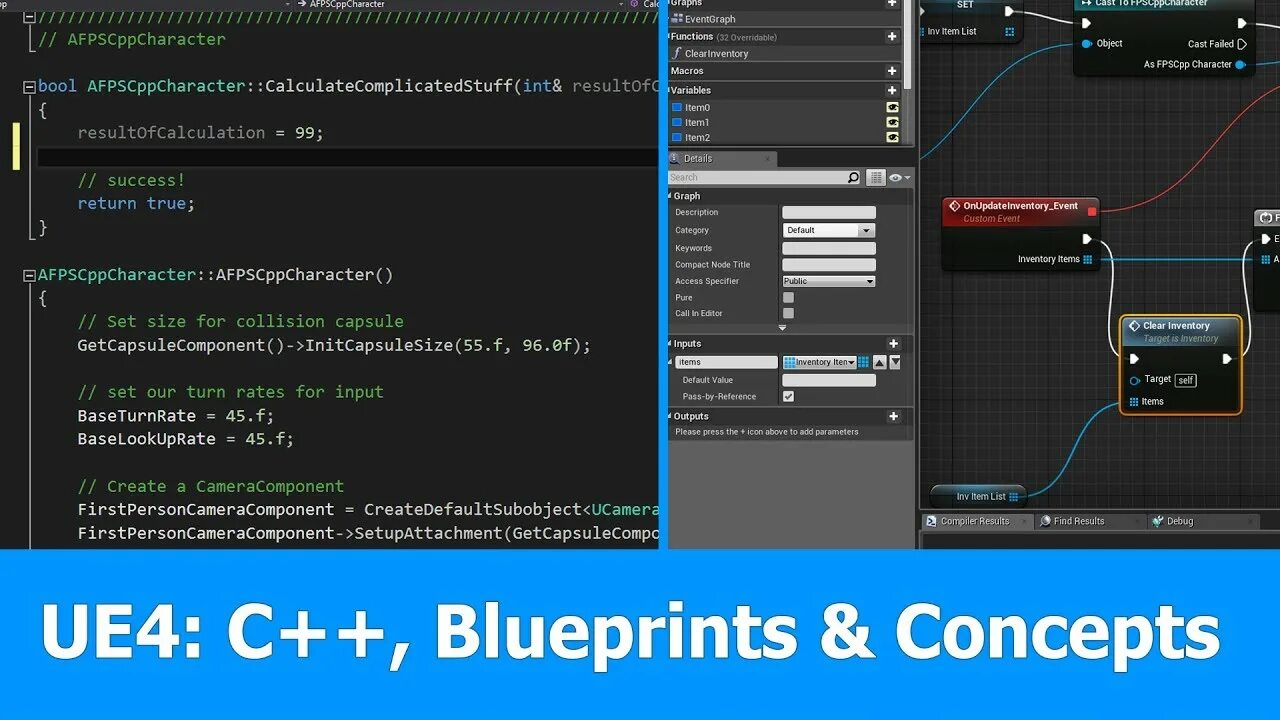Toggle Item0 variable visibility eye
Viewport: 1280px width, 720px height.
pos(893,107)
